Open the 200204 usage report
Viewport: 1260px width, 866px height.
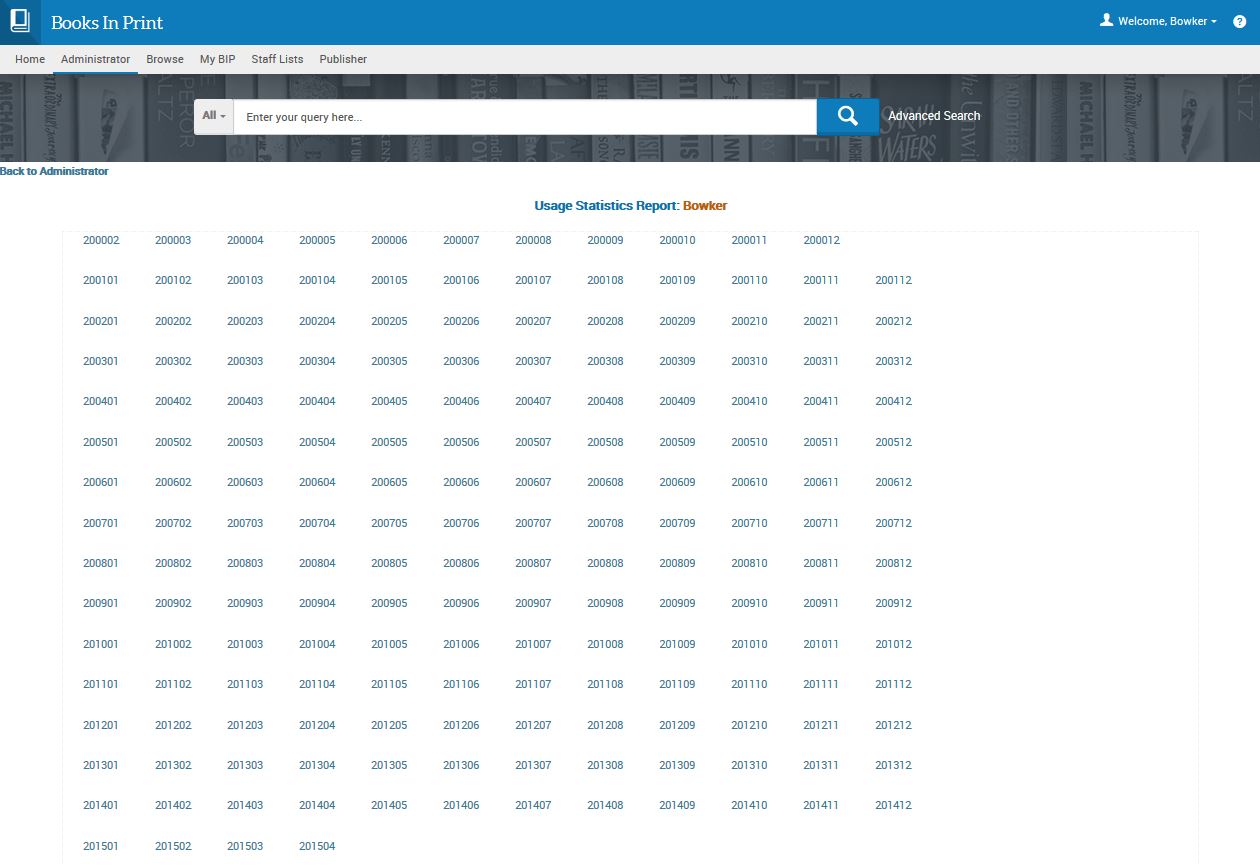pyautogui.click(x=317, y=321)
